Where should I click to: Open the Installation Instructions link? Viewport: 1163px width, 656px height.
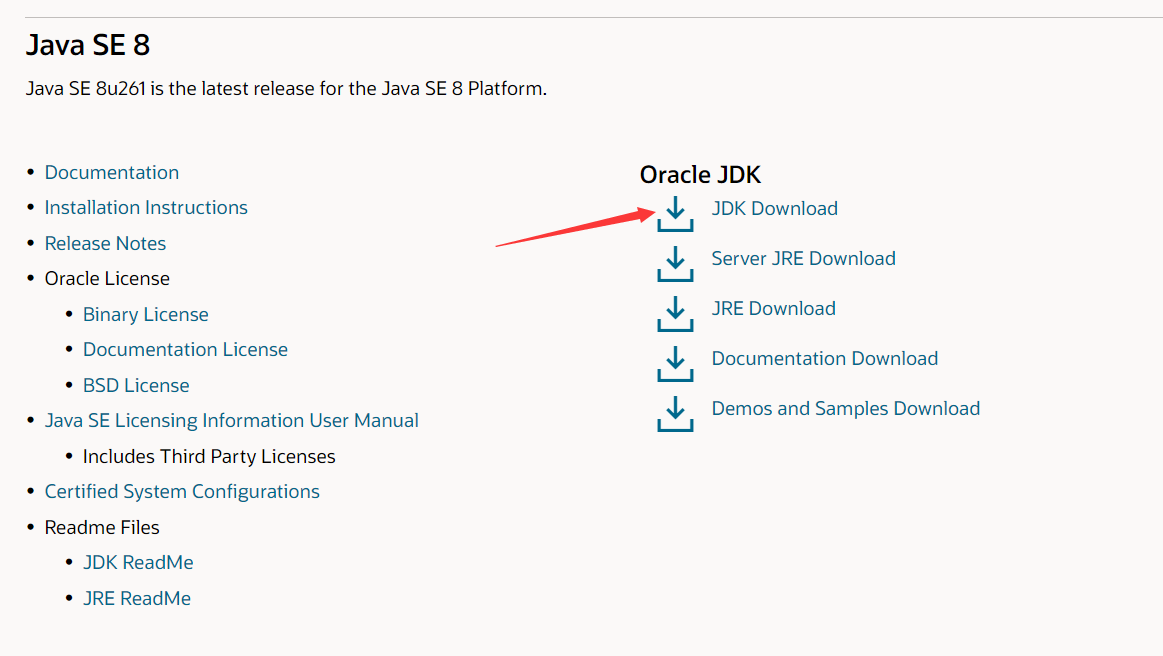tap(146, 207)
